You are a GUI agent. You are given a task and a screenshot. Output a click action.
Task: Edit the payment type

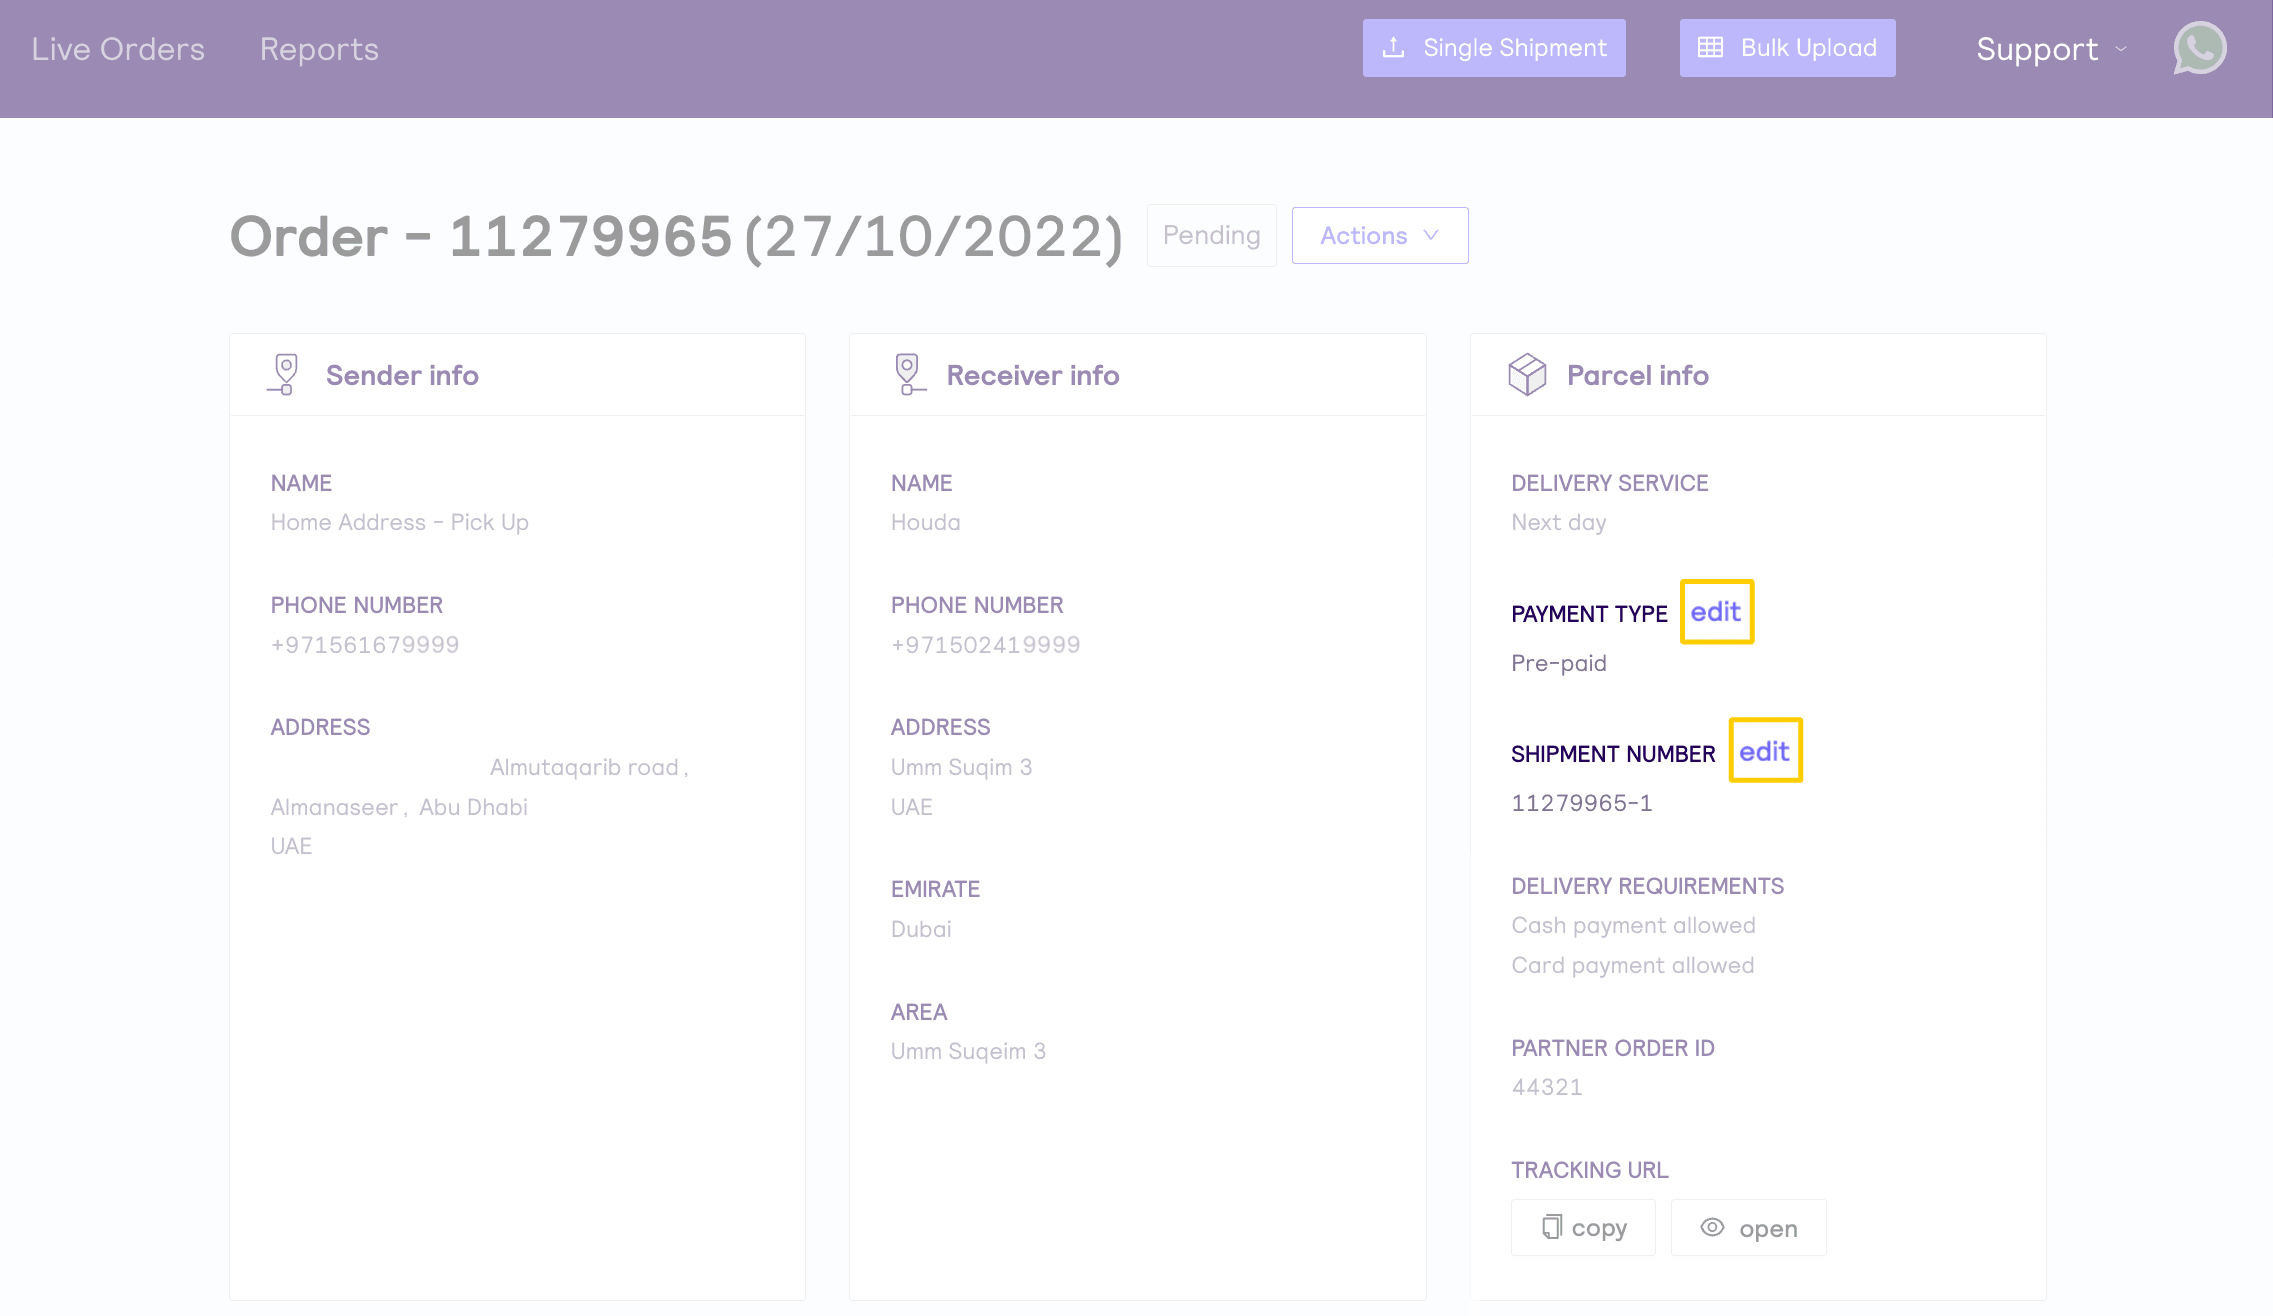pyautogui.click(x=1716, y=612)
